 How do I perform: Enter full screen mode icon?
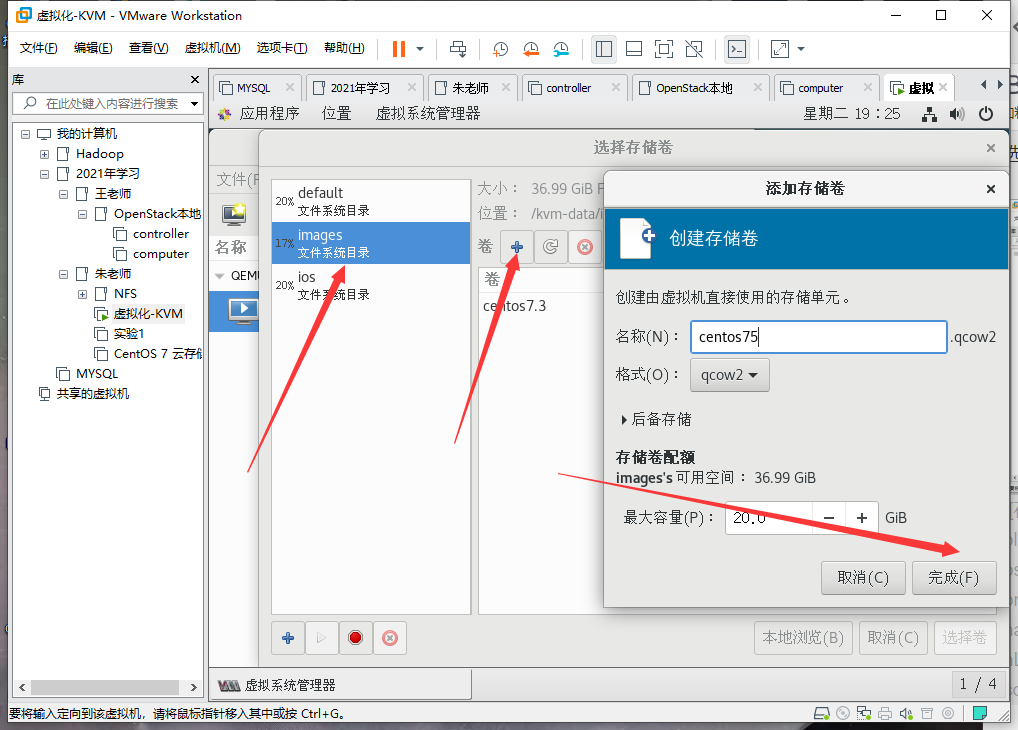(664, 49)
